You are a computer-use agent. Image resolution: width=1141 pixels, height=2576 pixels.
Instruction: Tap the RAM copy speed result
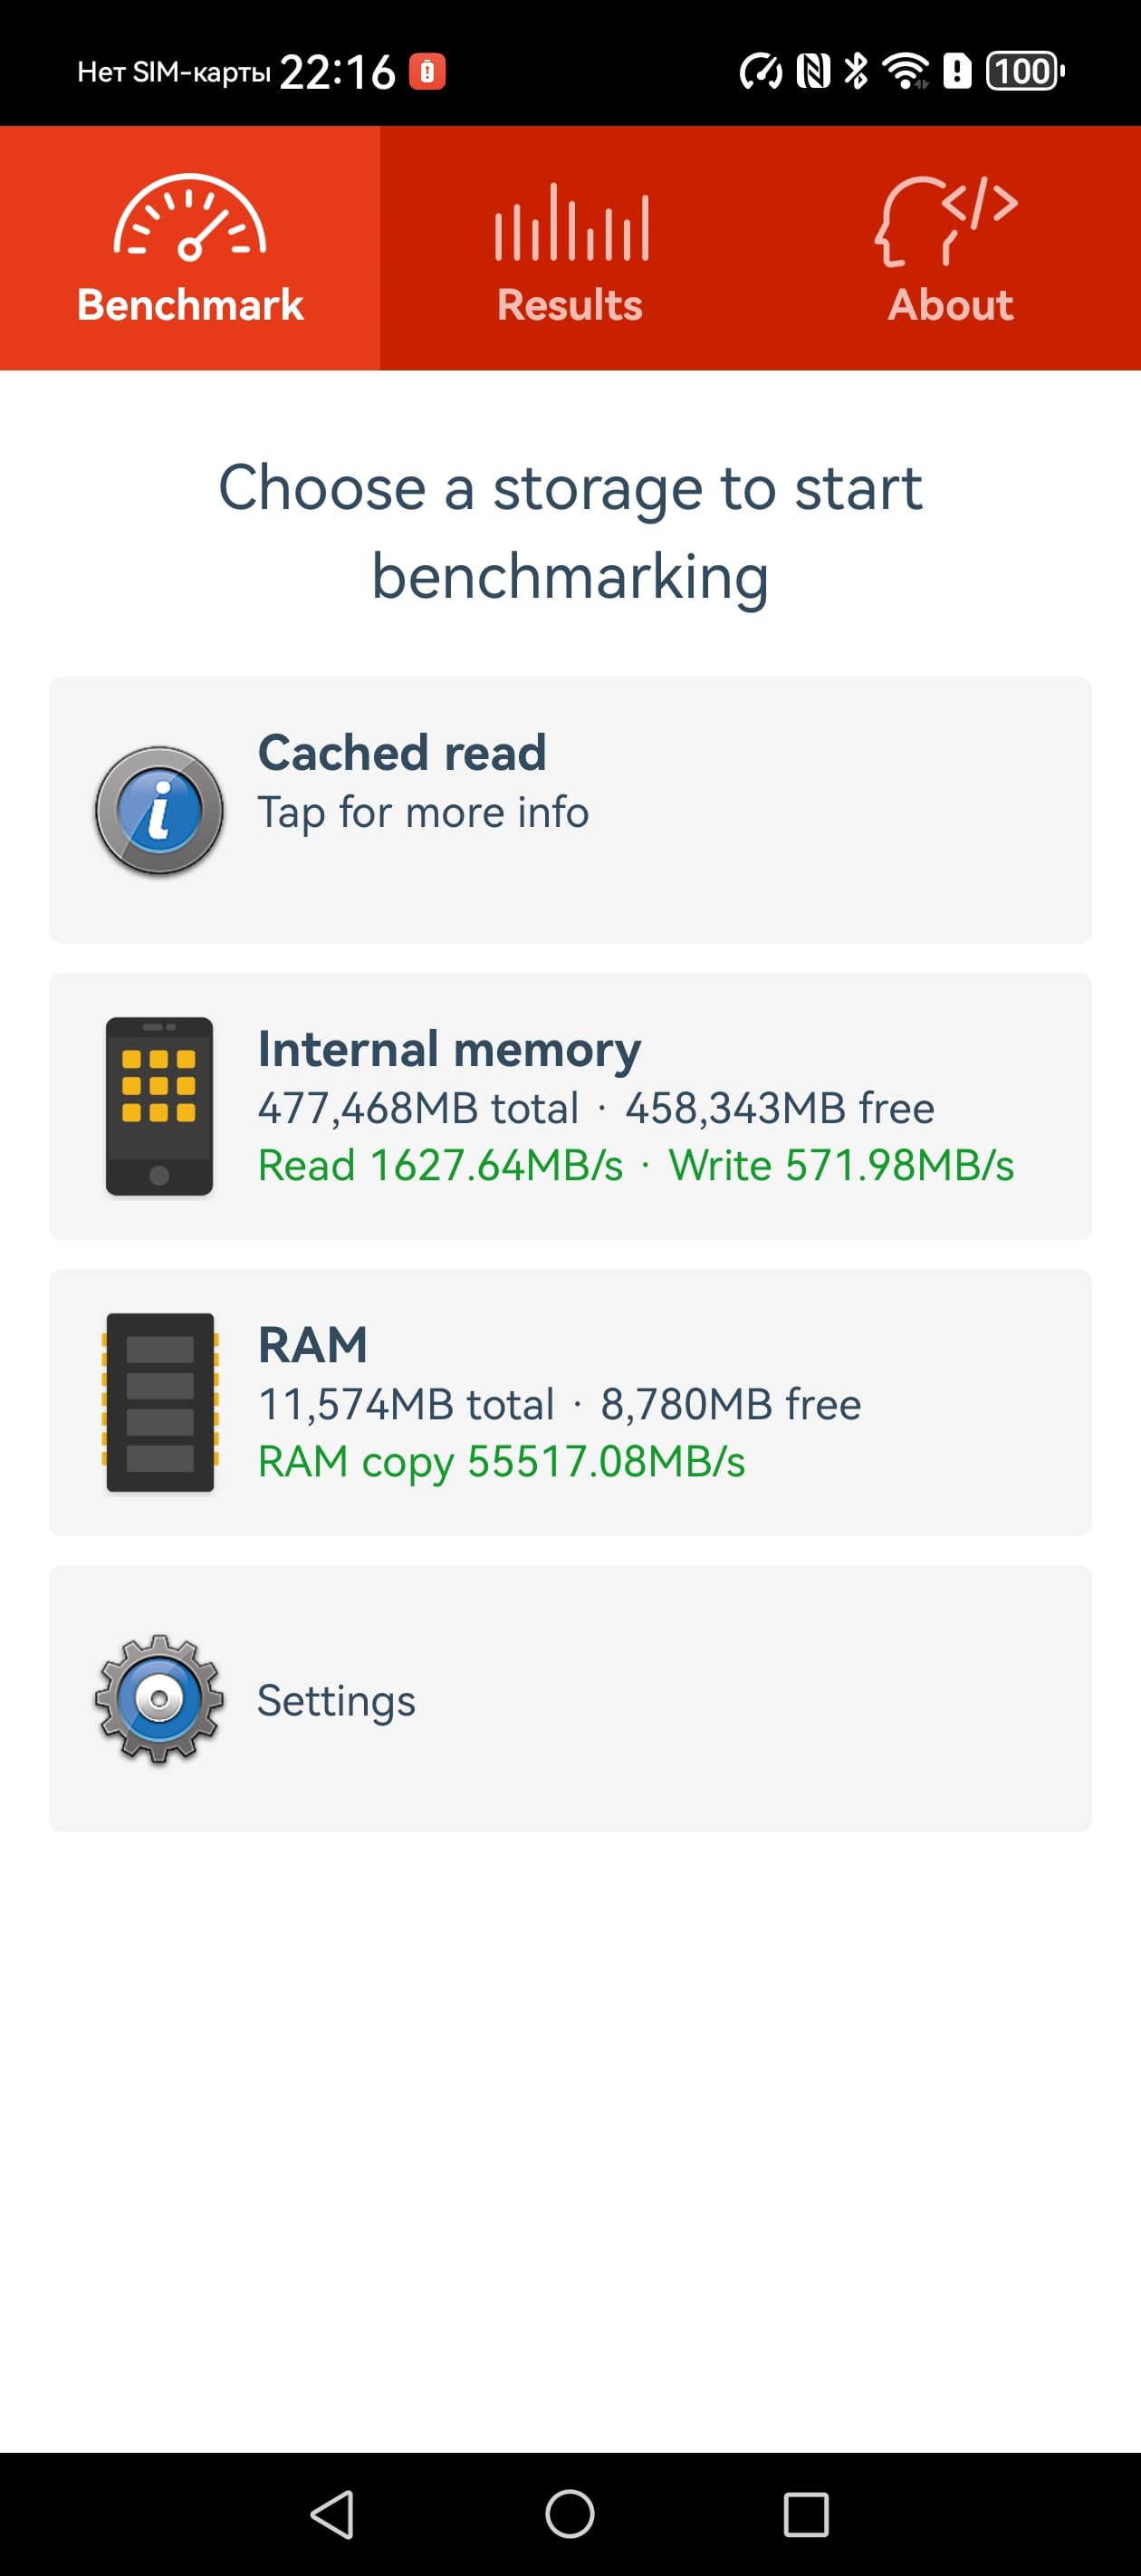tap(501, 1462)
